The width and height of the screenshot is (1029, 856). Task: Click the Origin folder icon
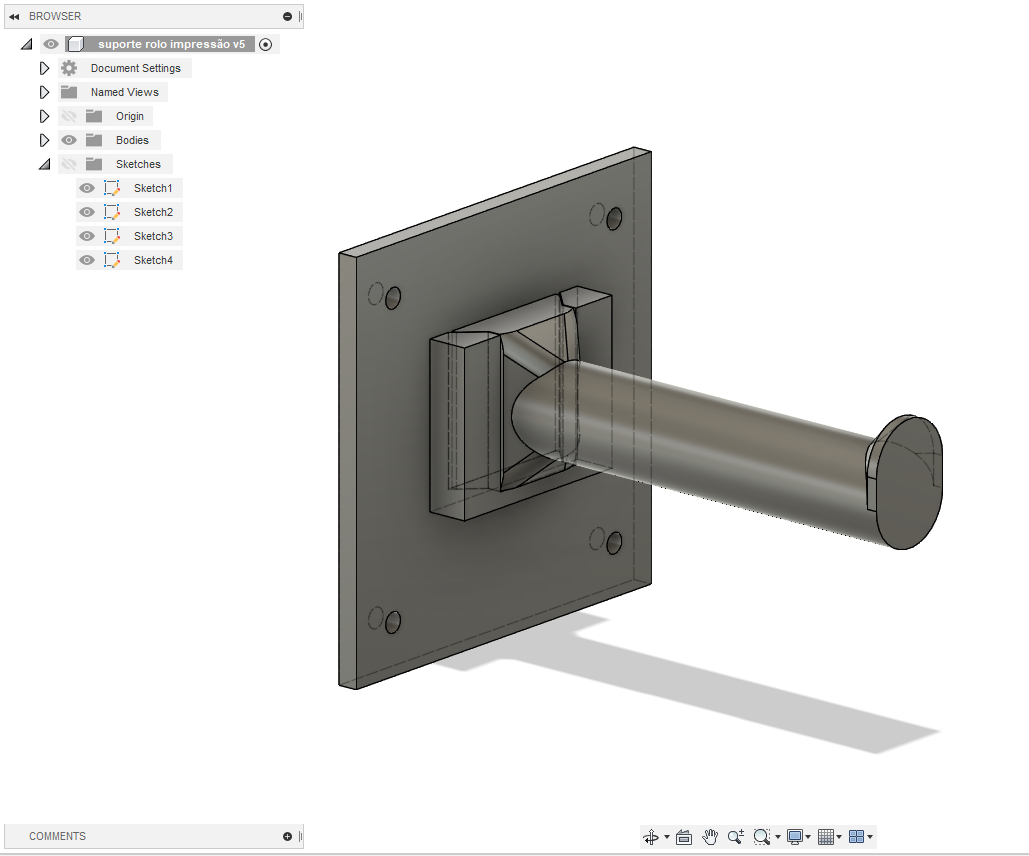(x=94, y=116)
